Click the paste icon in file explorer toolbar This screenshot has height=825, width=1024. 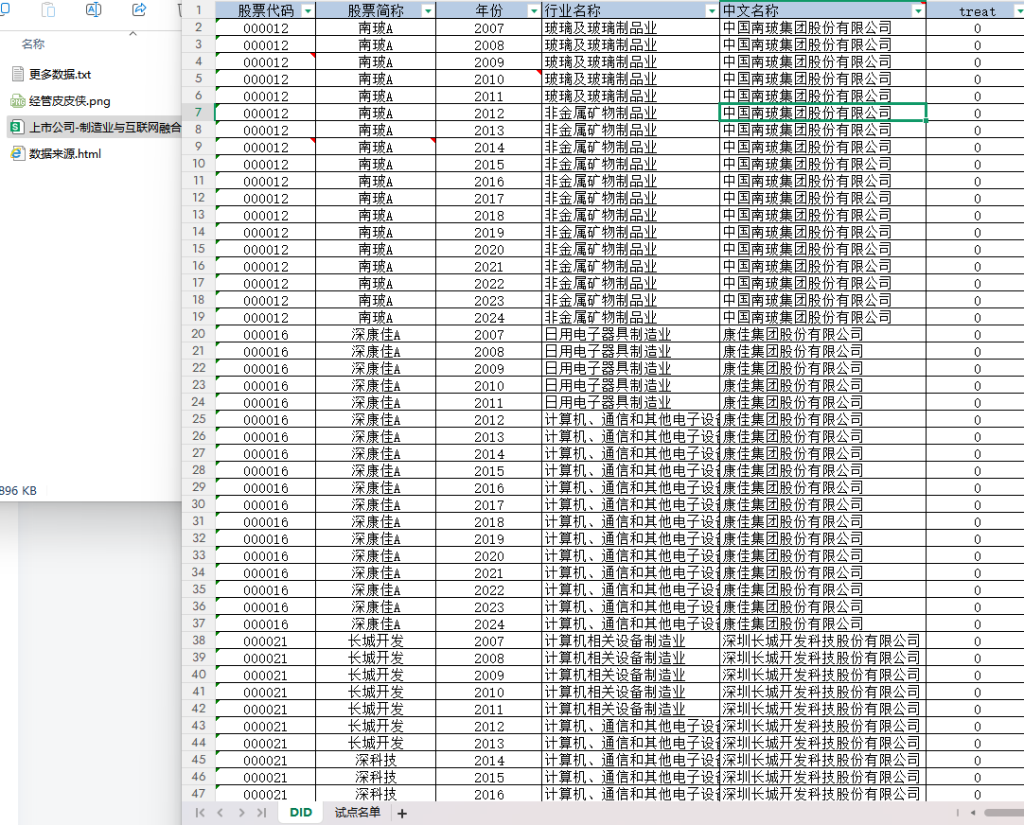click(48, 10)
